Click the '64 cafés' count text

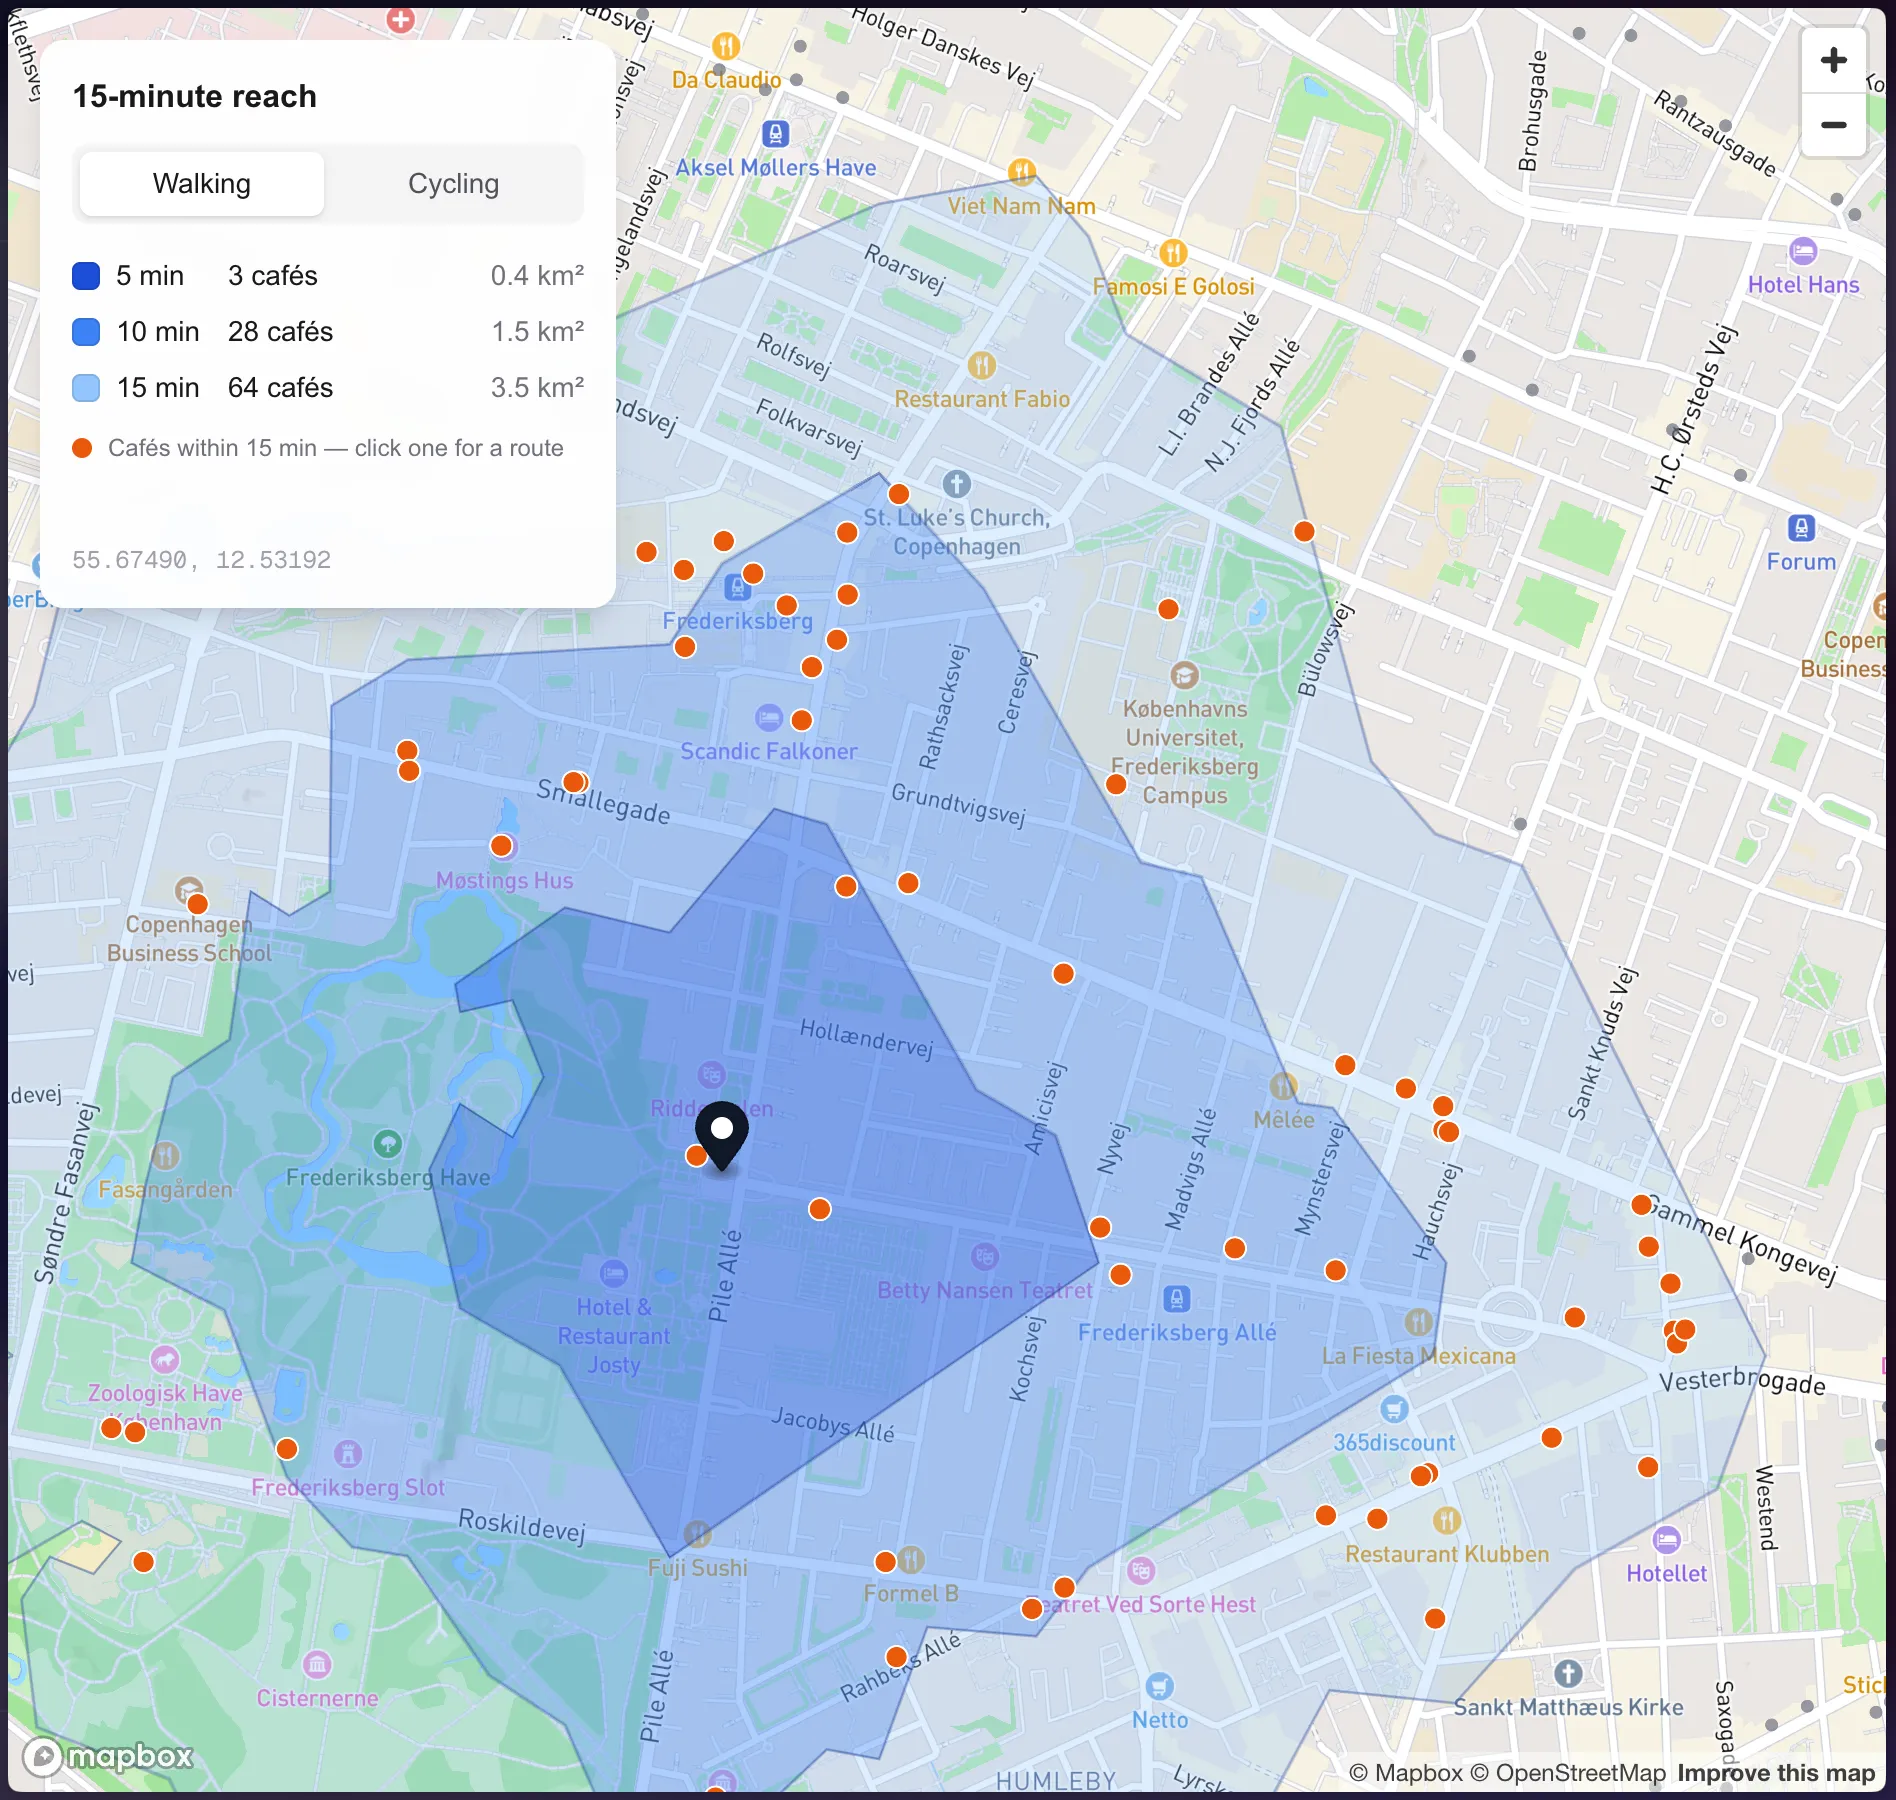pos(280,388)
